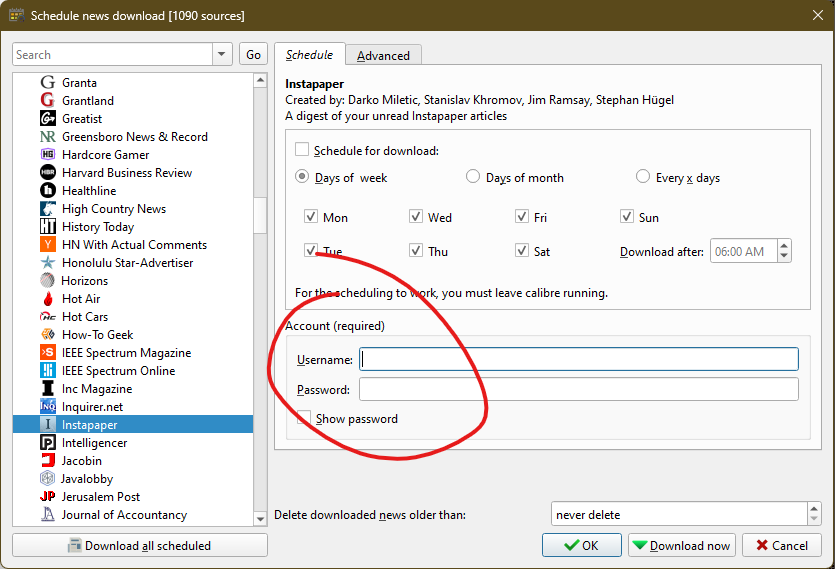The image size is (835, 569).
Task: Tick the Show password checkbox
Action: tap(304, 419)
